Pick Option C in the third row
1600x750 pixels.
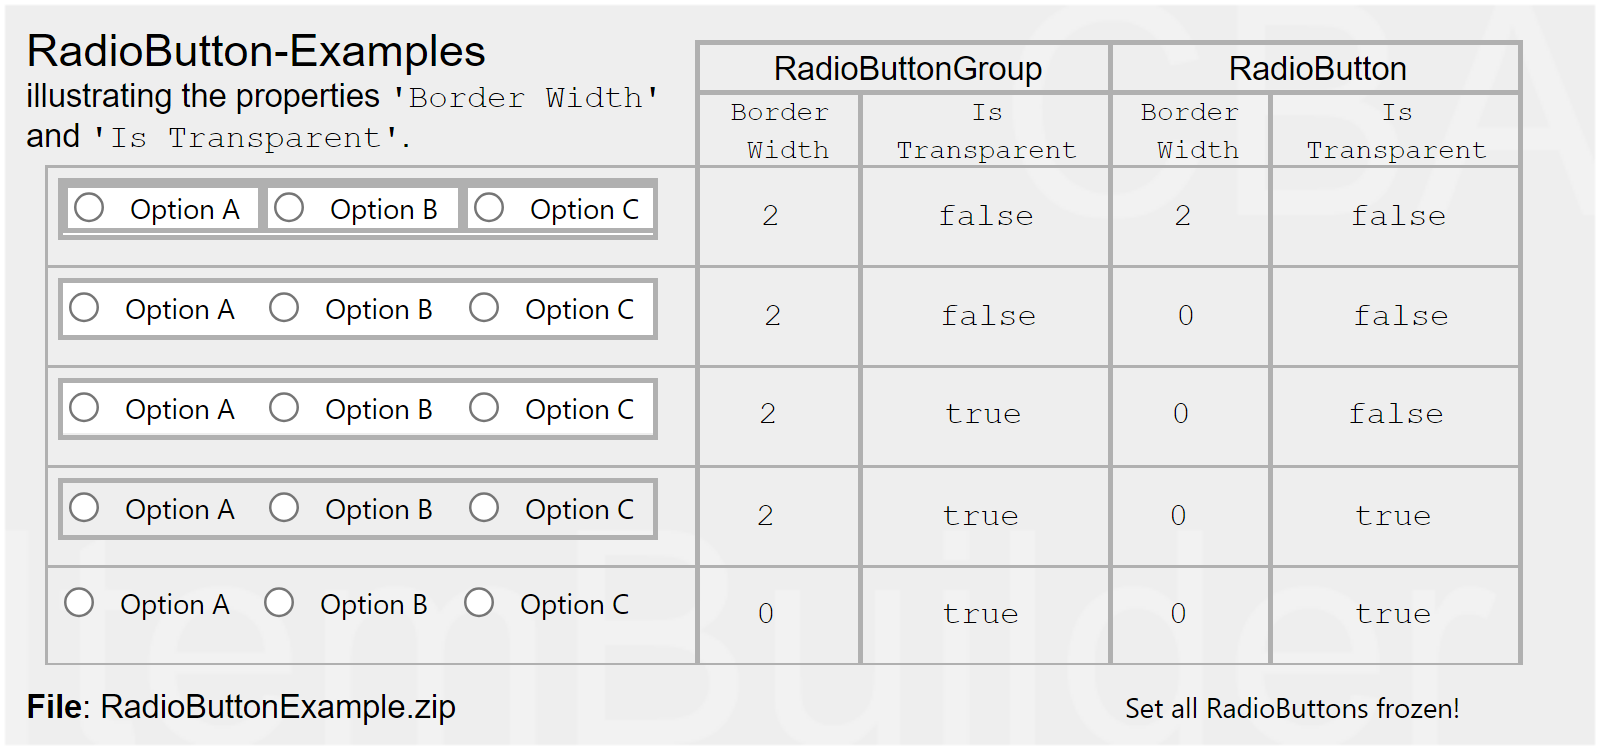pos(484,408)
